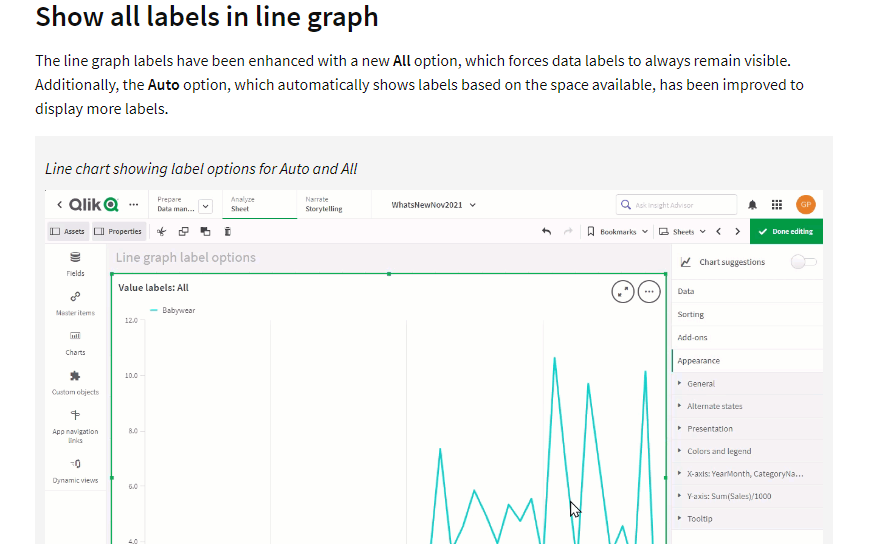The width and height of the screenshot is (871, 544).
Task: Expand the Y-axis: Sum(Sales)/1000 section
Action: tap(747, 496)
